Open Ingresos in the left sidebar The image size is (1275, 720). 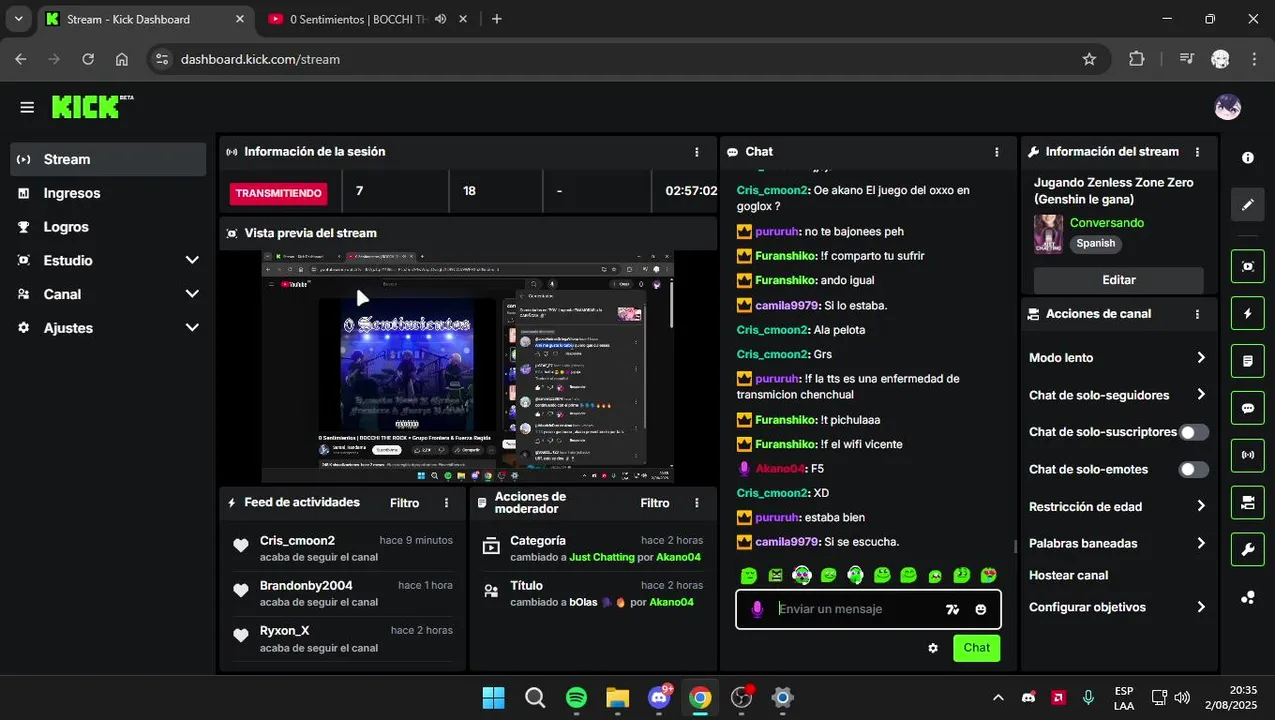(108, 193)
